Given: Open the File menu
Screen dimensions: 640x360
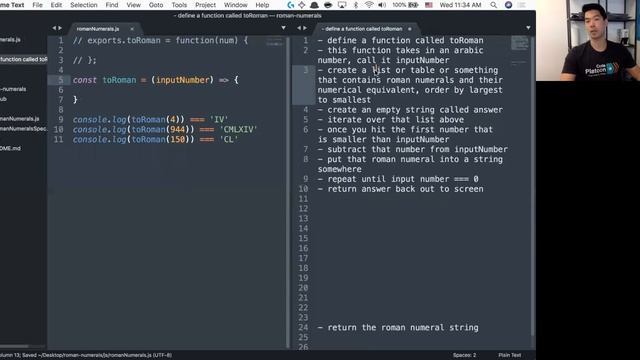Looking at the screenshot, I should click(x=38, y=5).
